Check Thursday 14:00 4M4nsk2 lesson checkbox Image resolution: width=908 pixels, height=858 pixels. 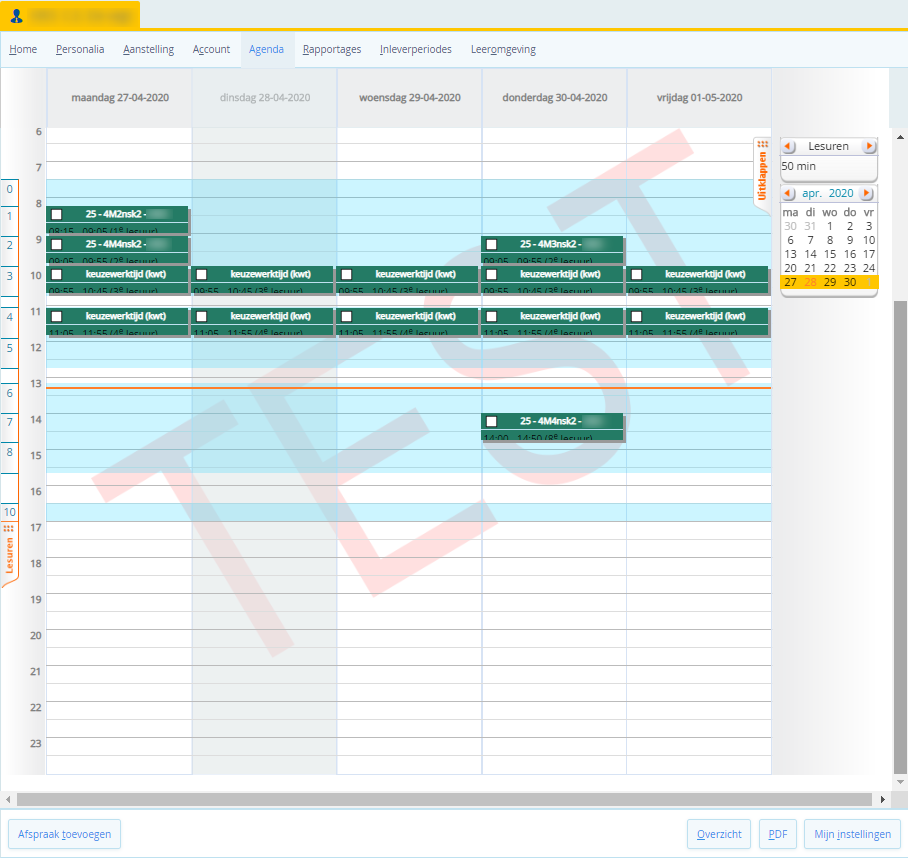[x=492, y=421]
